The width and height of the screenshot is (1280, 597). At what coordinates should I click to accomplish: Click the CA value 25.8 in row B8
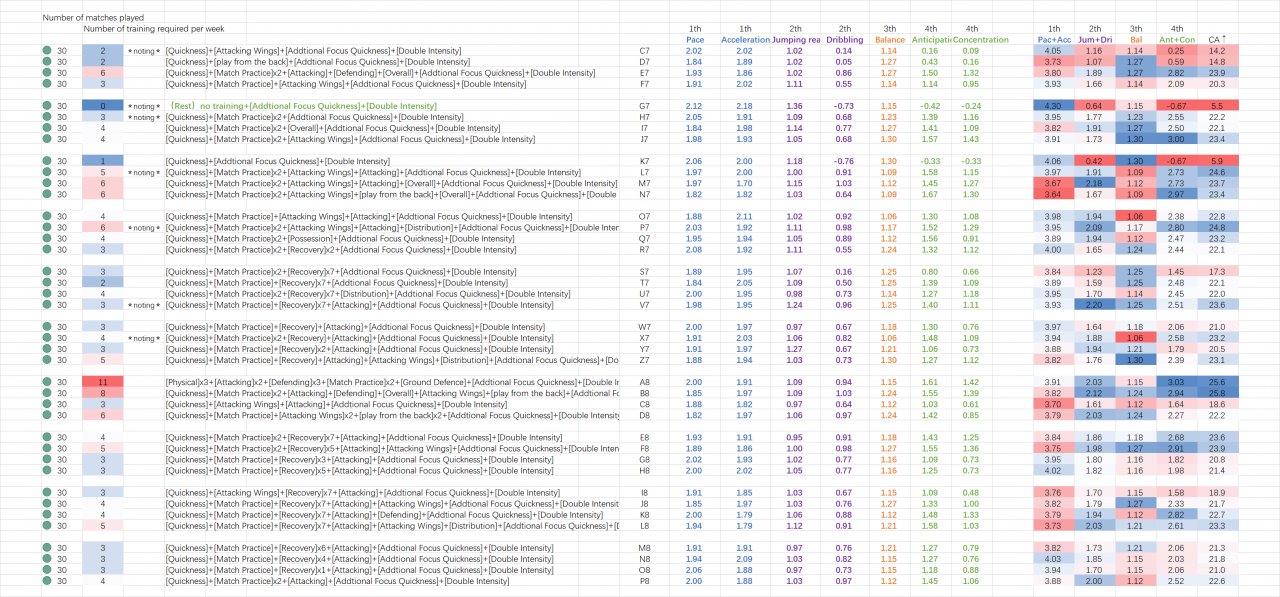pyautogui.click(x=1217, y=393)
